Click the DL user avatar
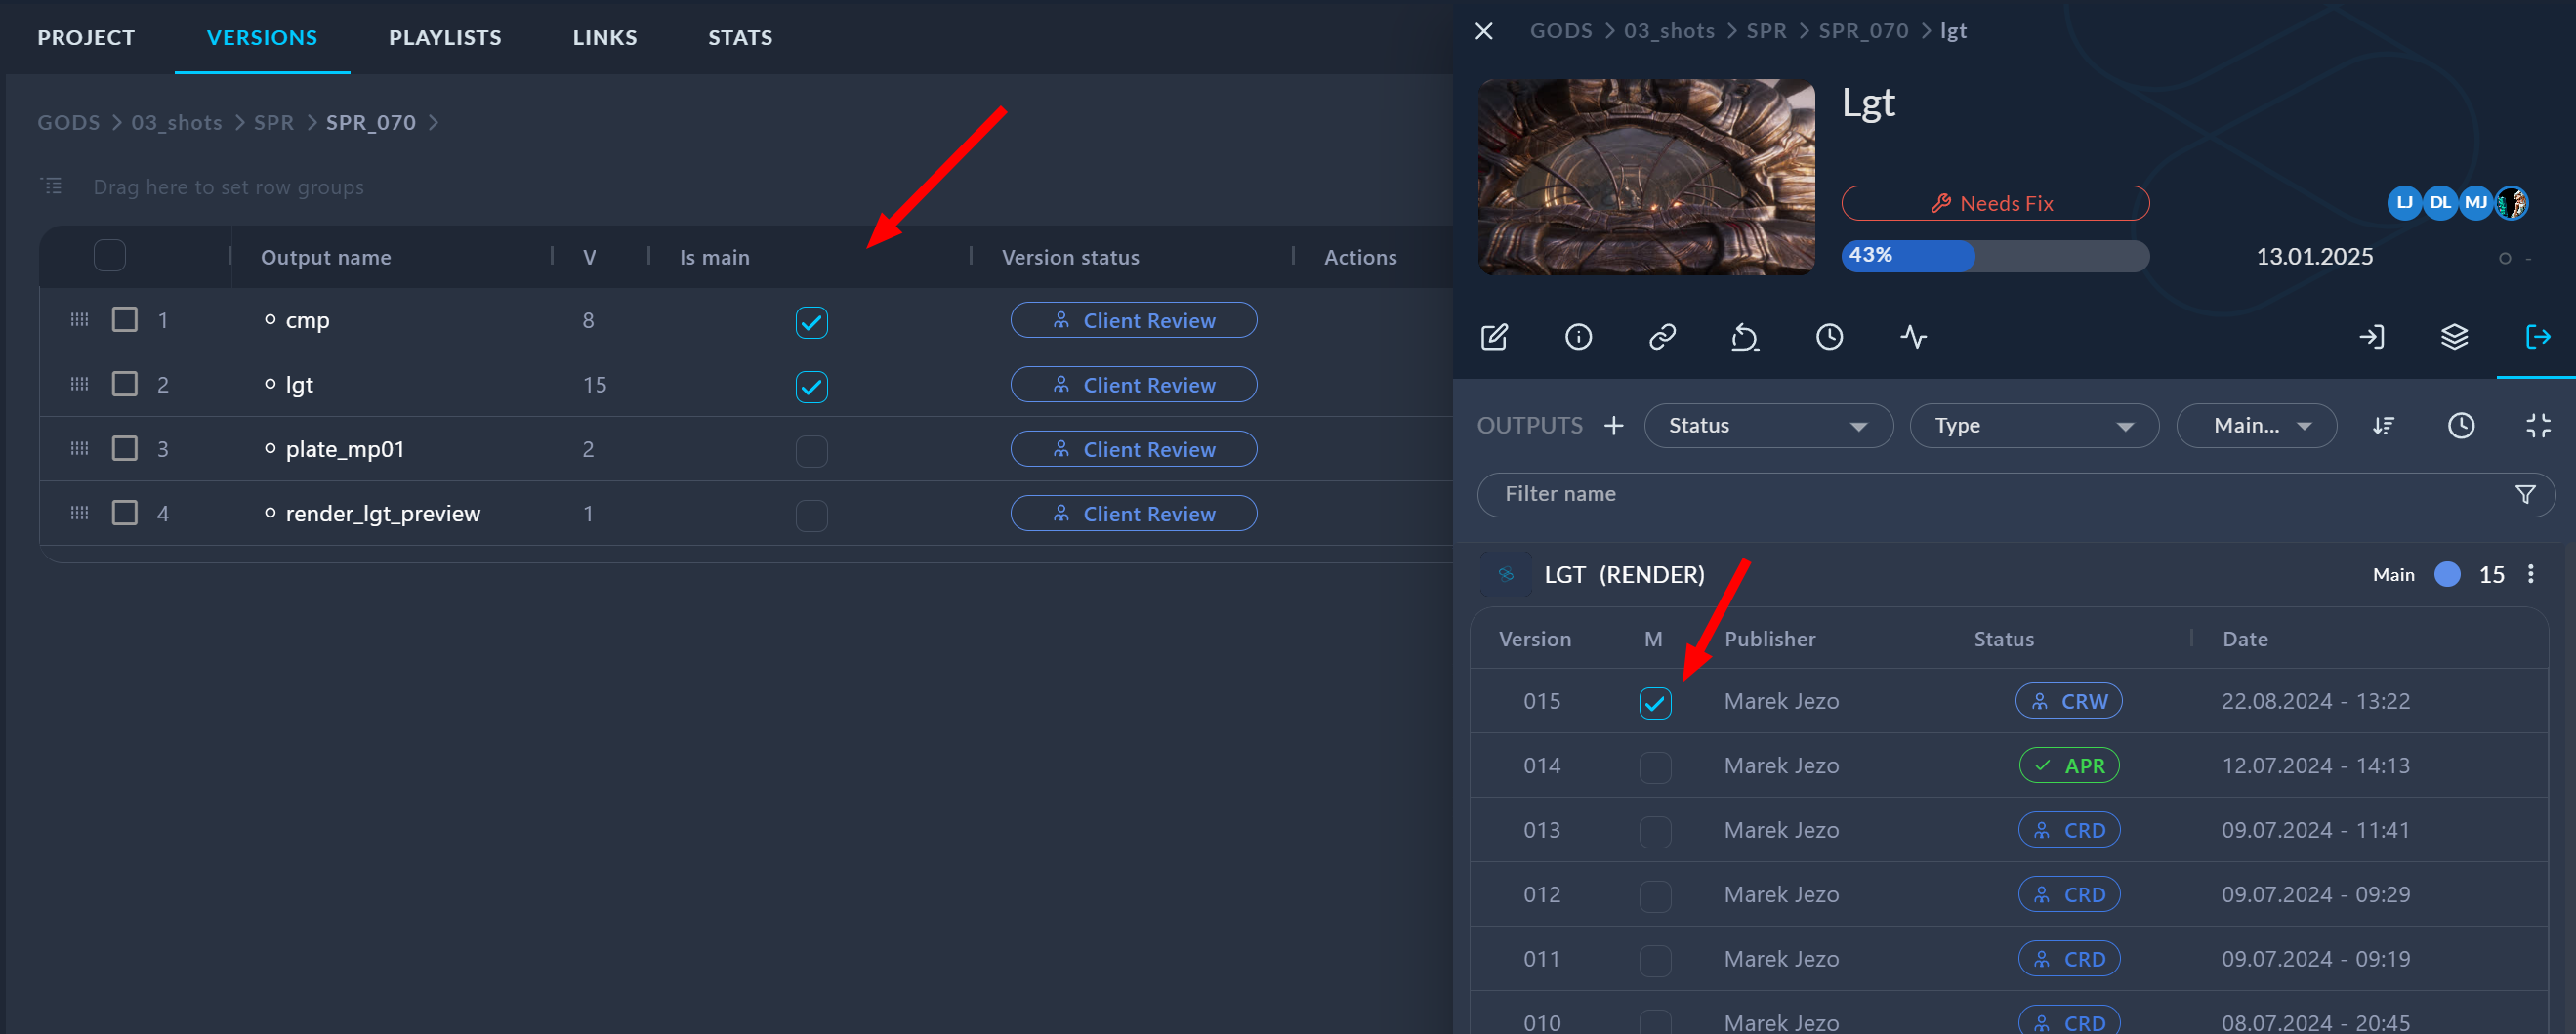The height and width of the screenshot is (1034, 2576). click(2440, 203)
